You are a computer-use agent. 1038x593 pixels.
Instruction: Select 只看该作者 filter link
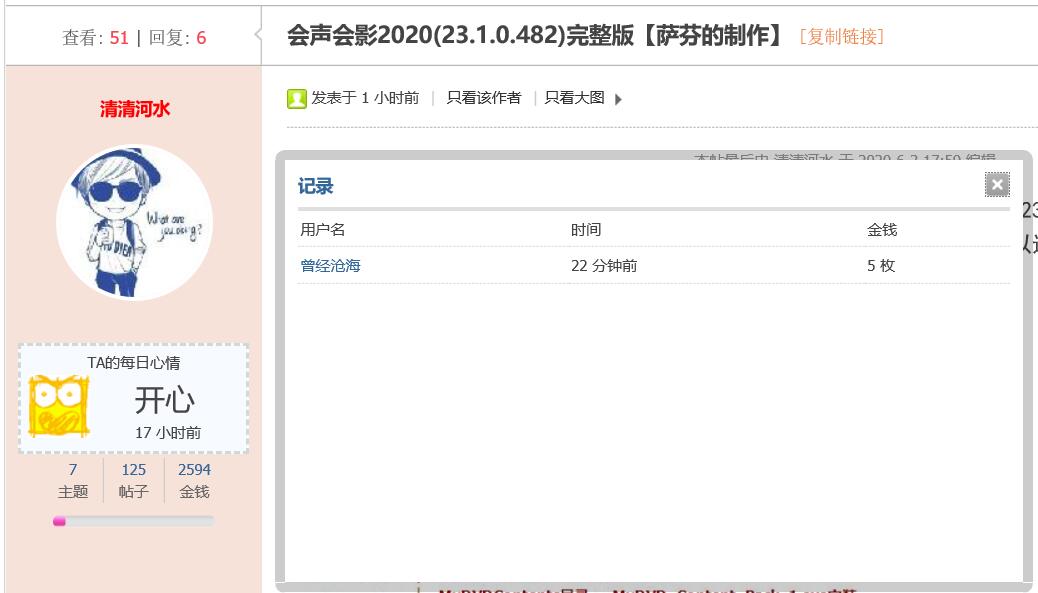pyautogui.click(x=484, y=98)
